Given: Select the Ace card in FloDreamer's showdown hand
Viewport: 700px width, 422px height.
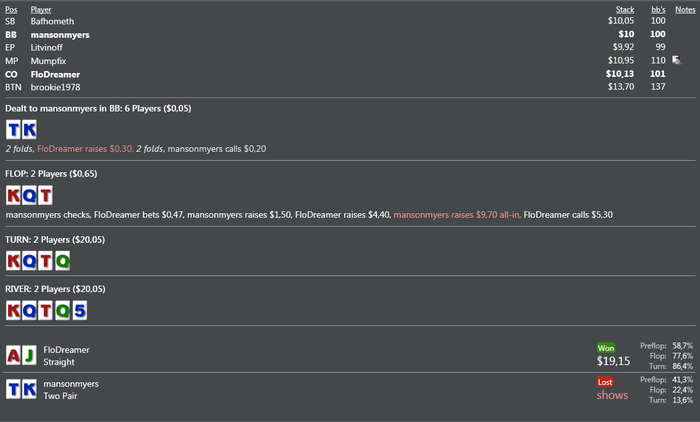Looking at the screenshot, I should click(x=13, y=356).
